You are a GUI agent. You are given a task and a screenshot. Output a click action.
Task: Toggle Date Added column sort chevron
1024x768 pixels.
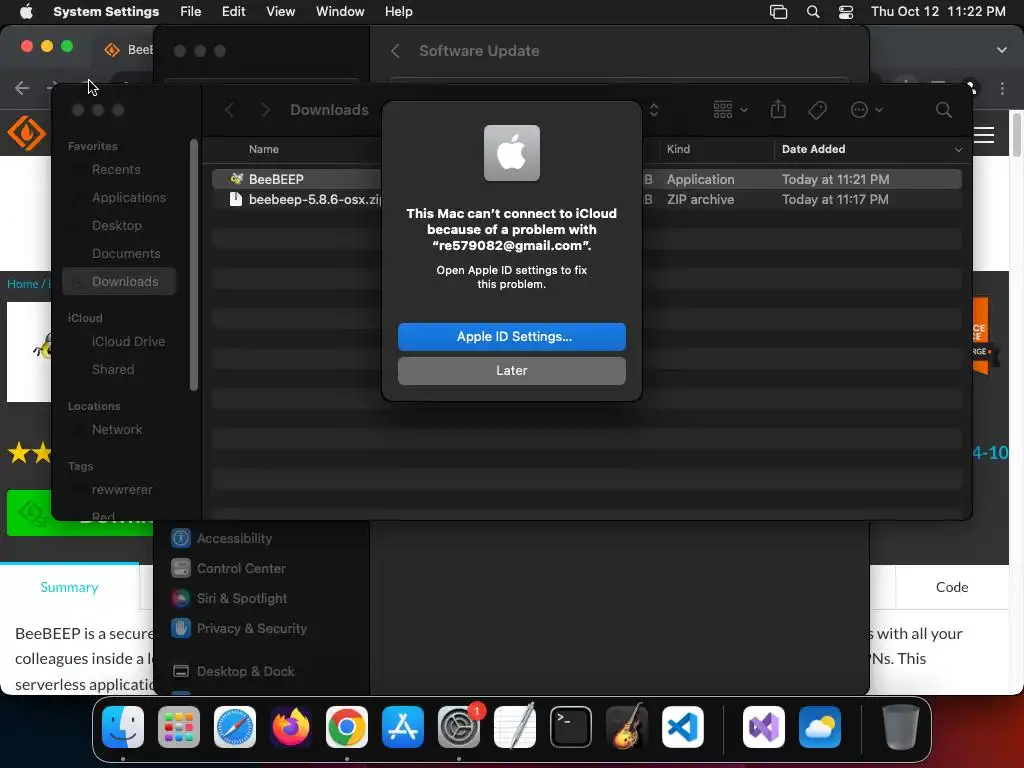(958, 150)
